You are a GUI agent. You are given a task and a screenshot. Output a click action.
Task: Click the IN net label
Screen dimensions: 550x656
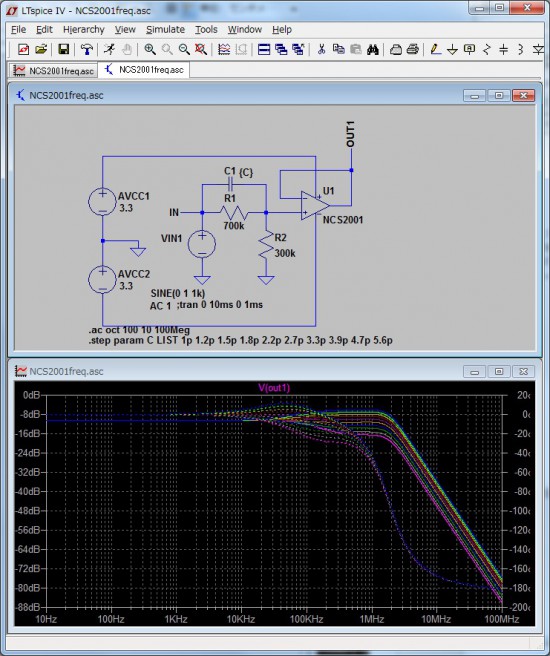pyautogui.click(x=174, y=212)
